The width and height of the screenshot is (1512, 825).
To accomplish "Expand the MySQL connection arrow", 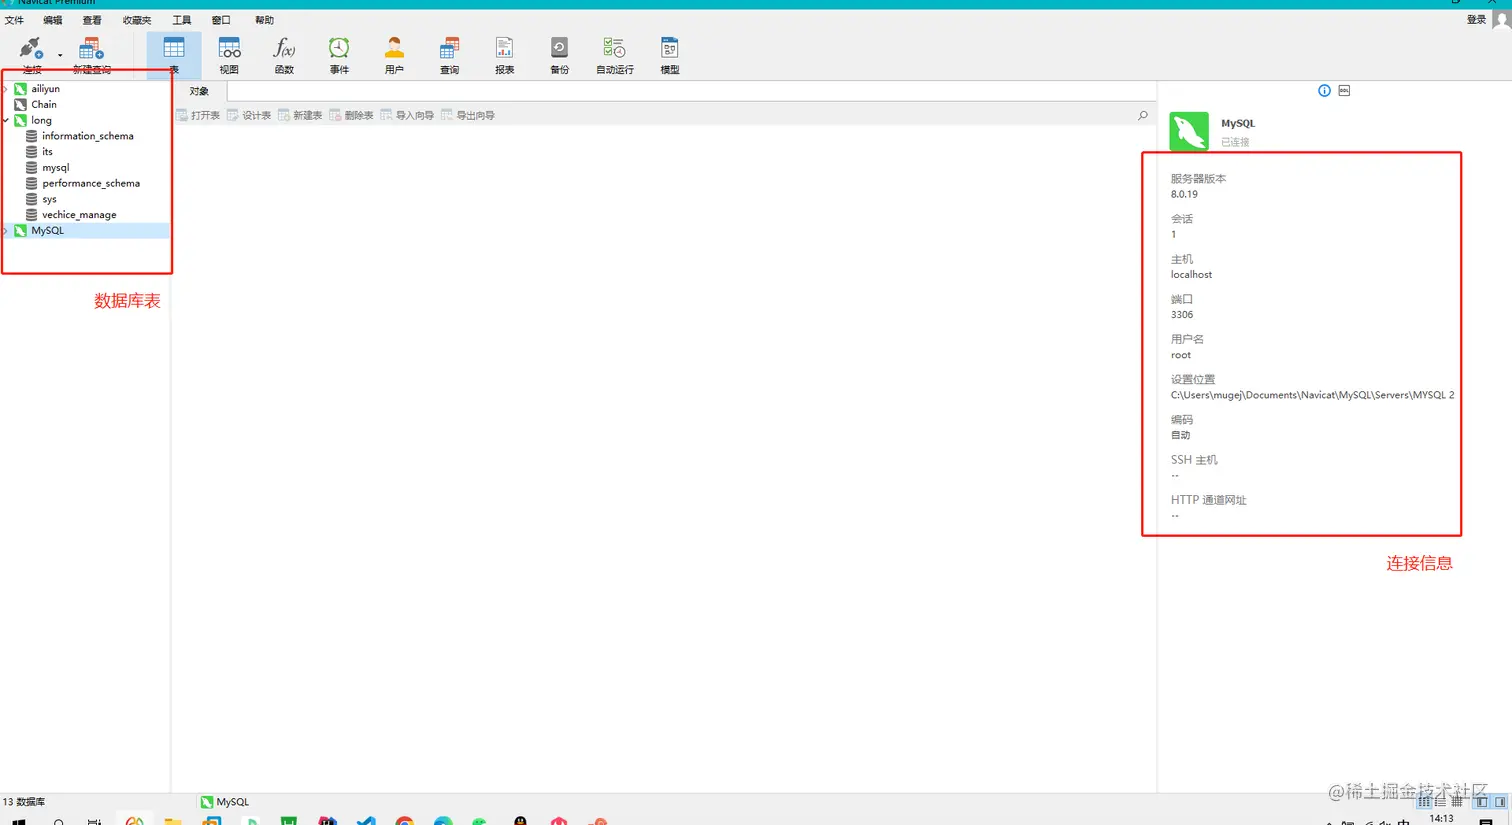I will pos(6,231).
